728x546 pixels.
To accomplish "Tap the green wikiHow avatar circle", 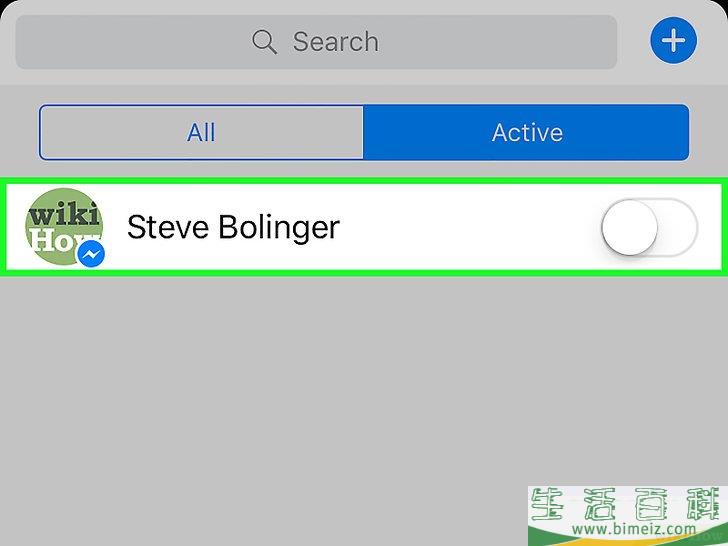I will coord(64,227).
